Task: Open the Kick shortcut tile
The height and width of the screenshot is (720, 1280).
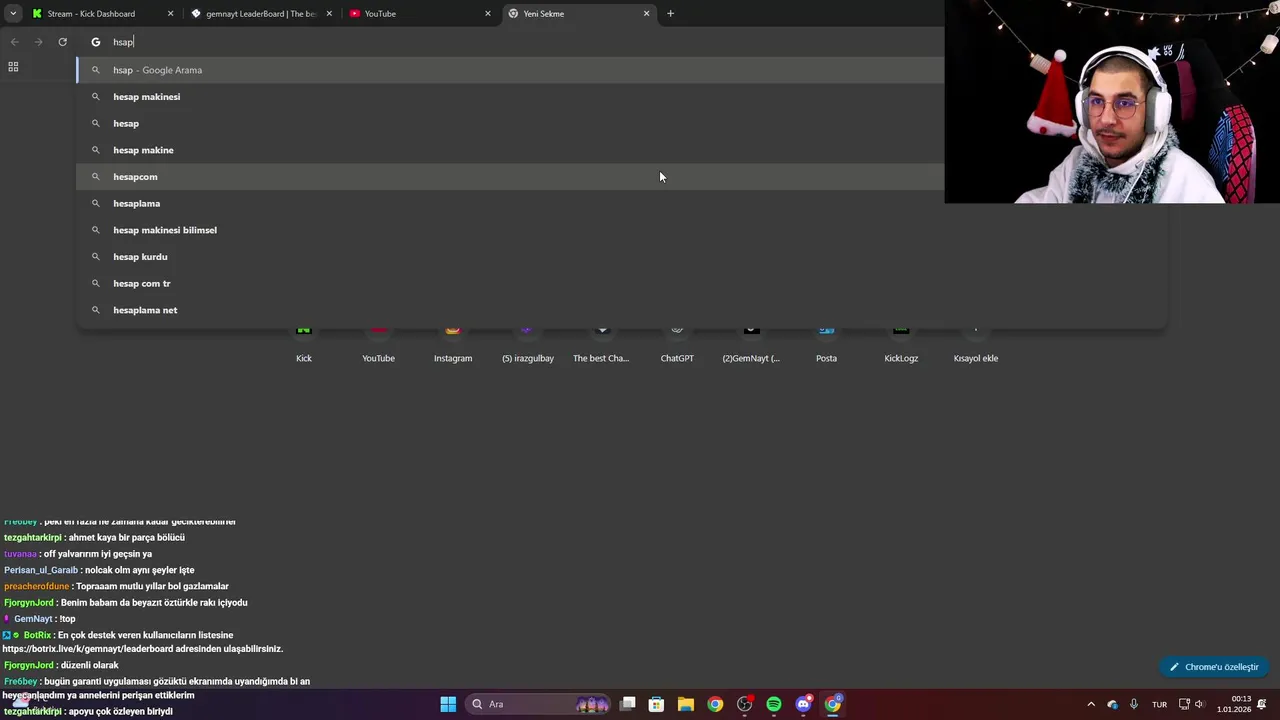Action: [x=304, y=344]
